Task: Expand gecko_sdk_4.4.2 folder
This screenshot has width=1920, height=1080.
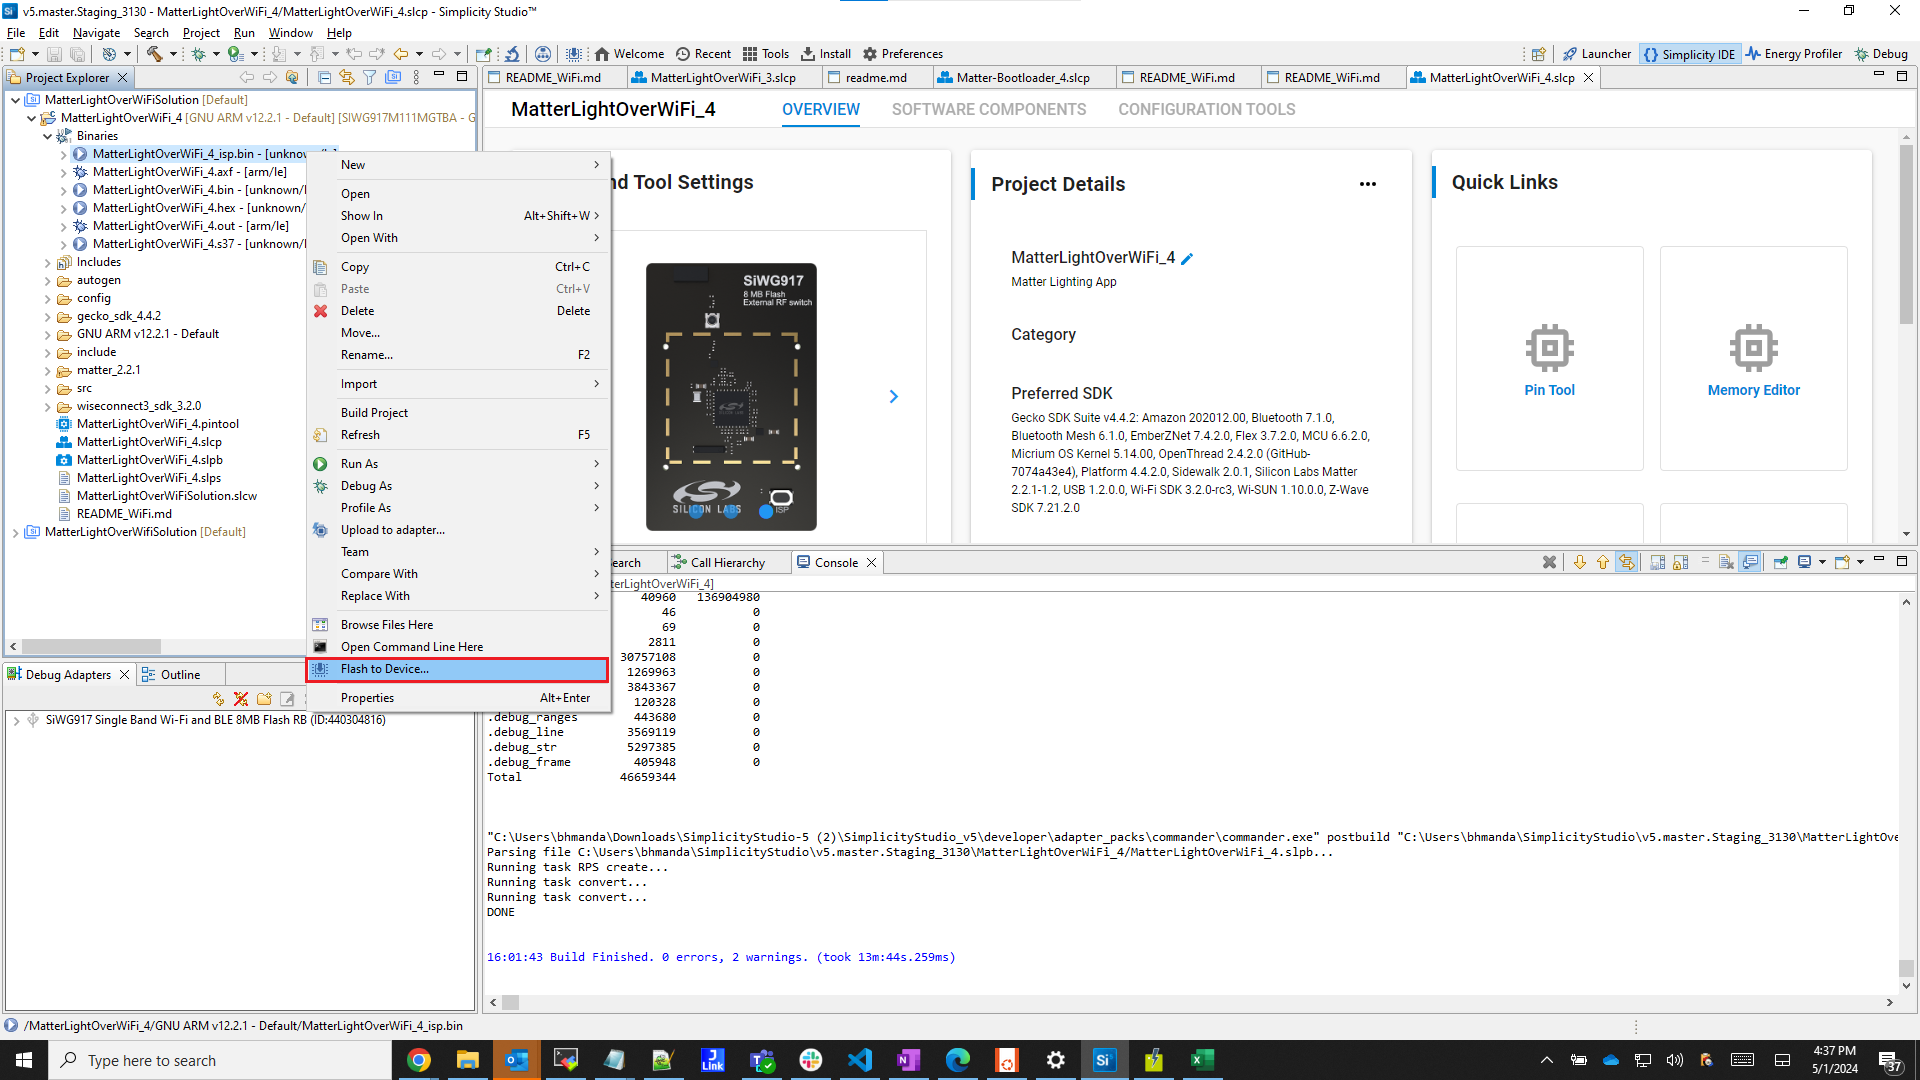Action: [47, 317]
